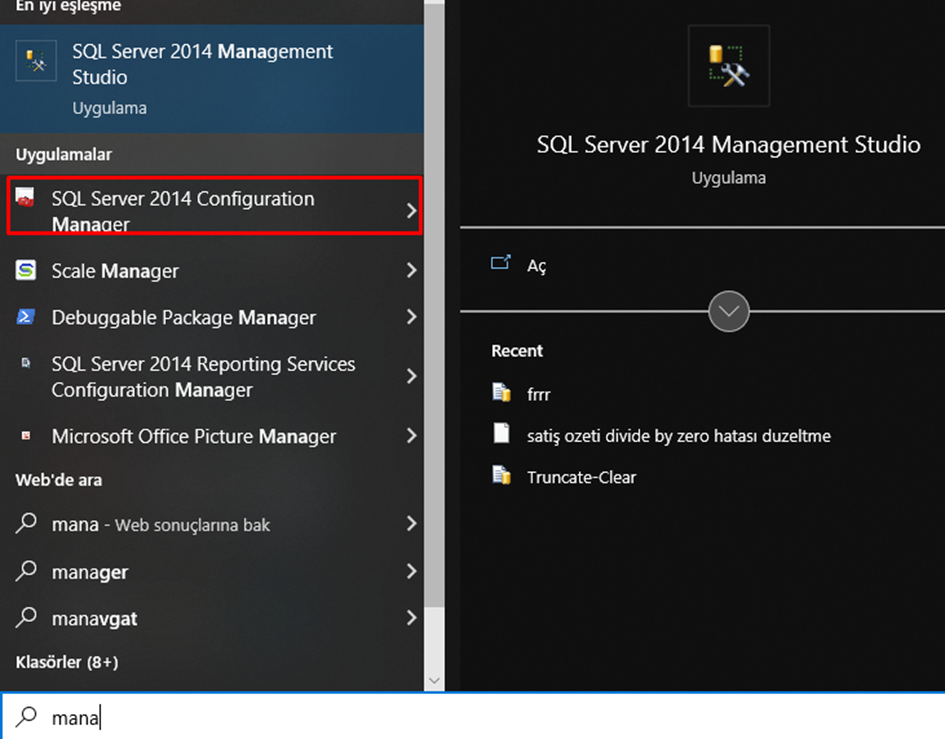Image resolution: width=945 pixels, height=739 pixels.
Task: Expand the 'manavgat' suggestion chevron
Action: coord(411,617)
